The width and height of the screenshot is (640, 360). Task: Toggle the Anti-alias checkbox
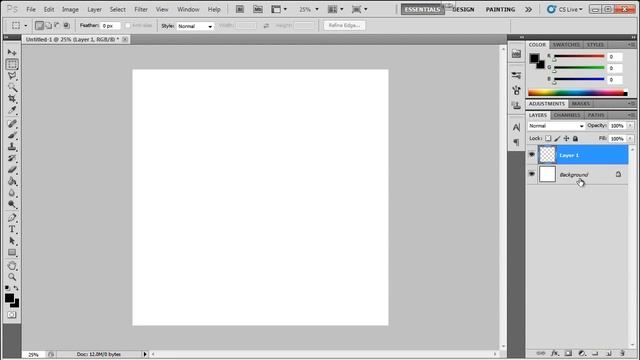pyautogui.click(x=128, y=25)
